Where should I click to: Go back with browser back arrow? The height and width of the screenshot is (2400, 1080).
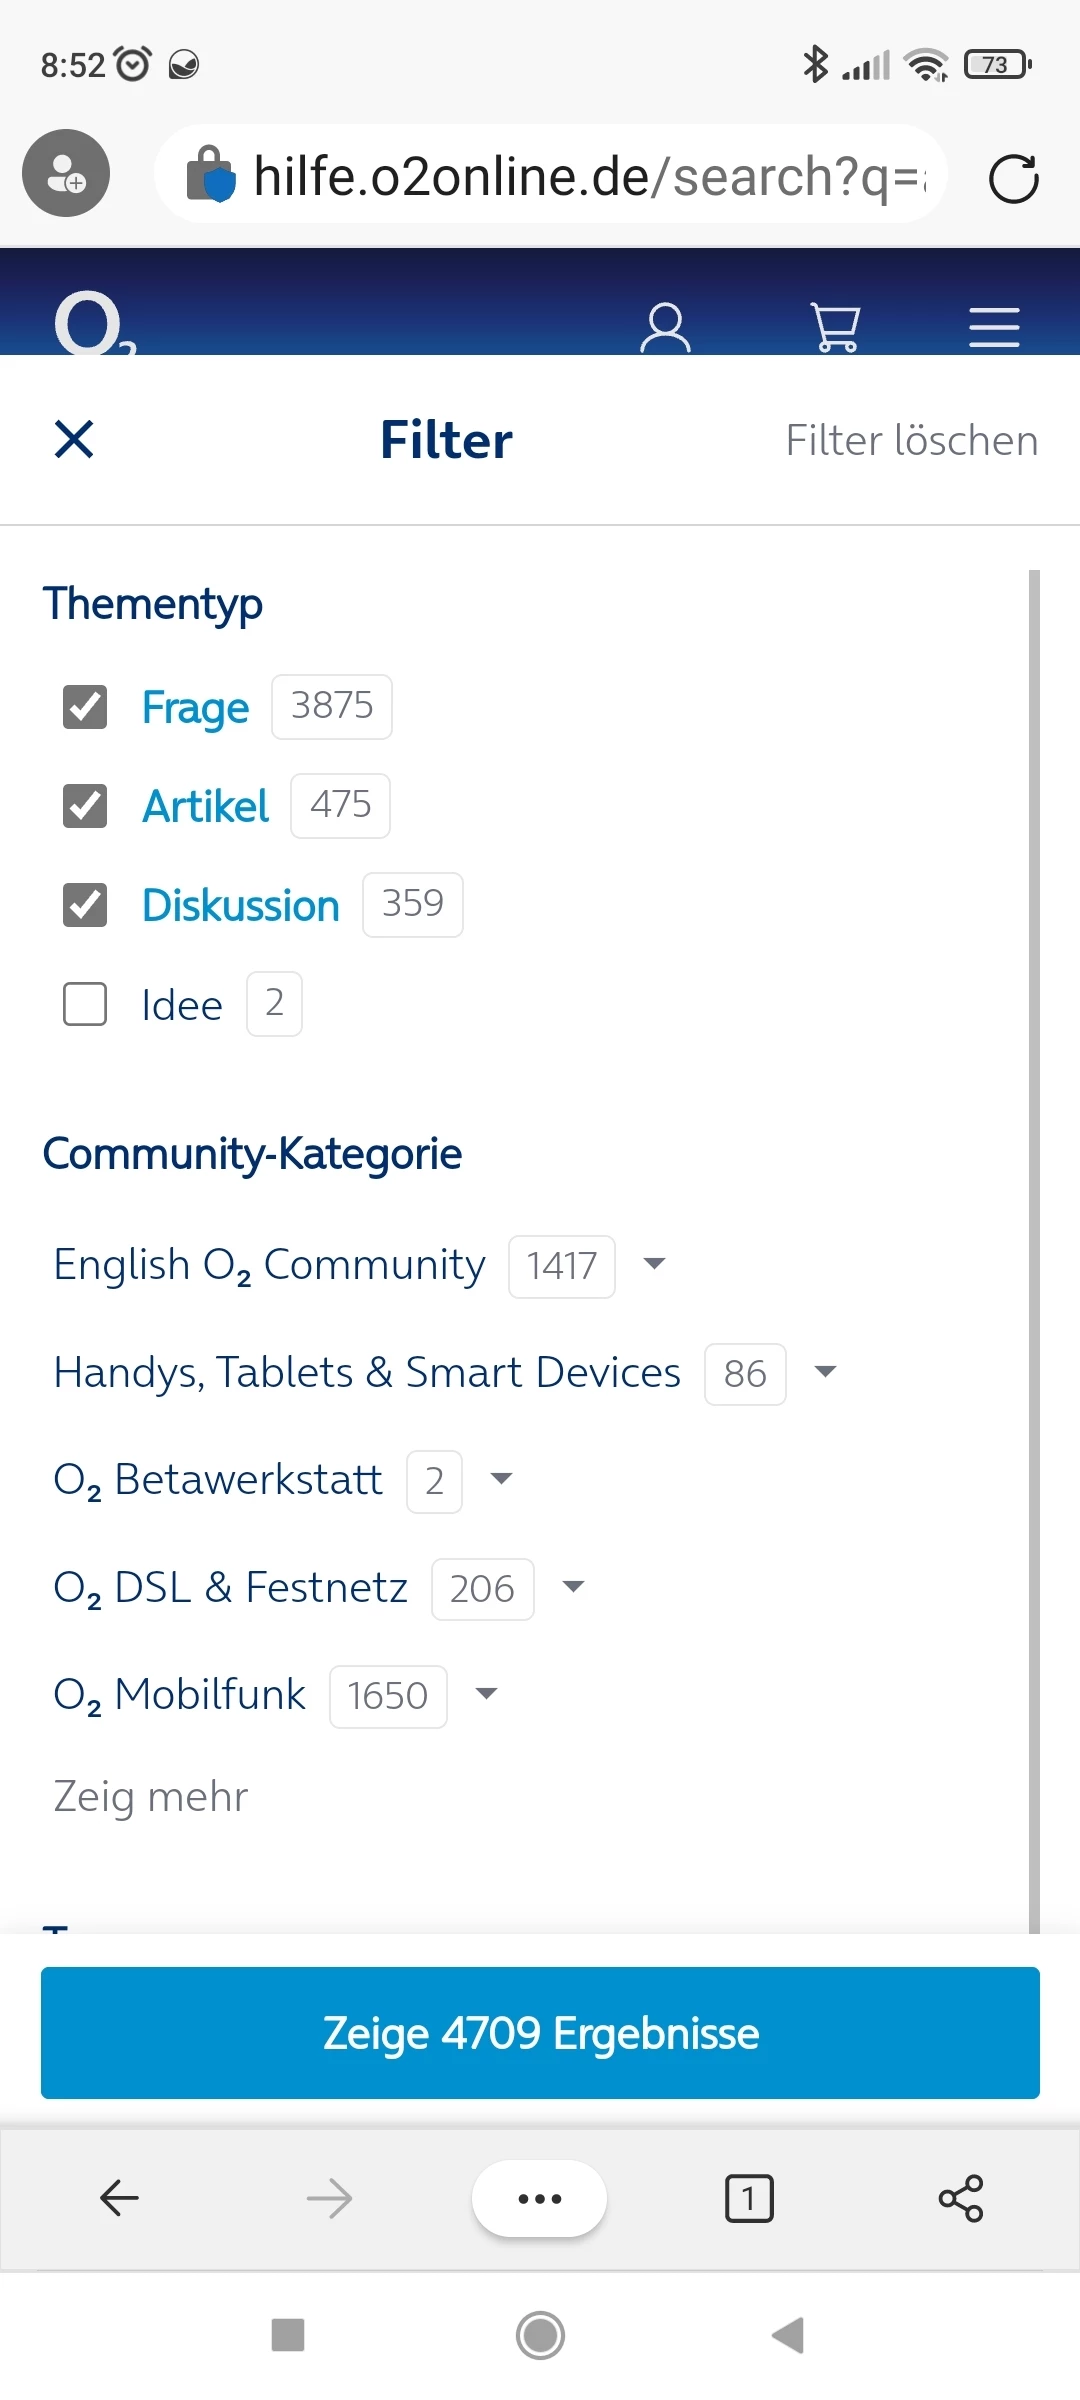120,2198
